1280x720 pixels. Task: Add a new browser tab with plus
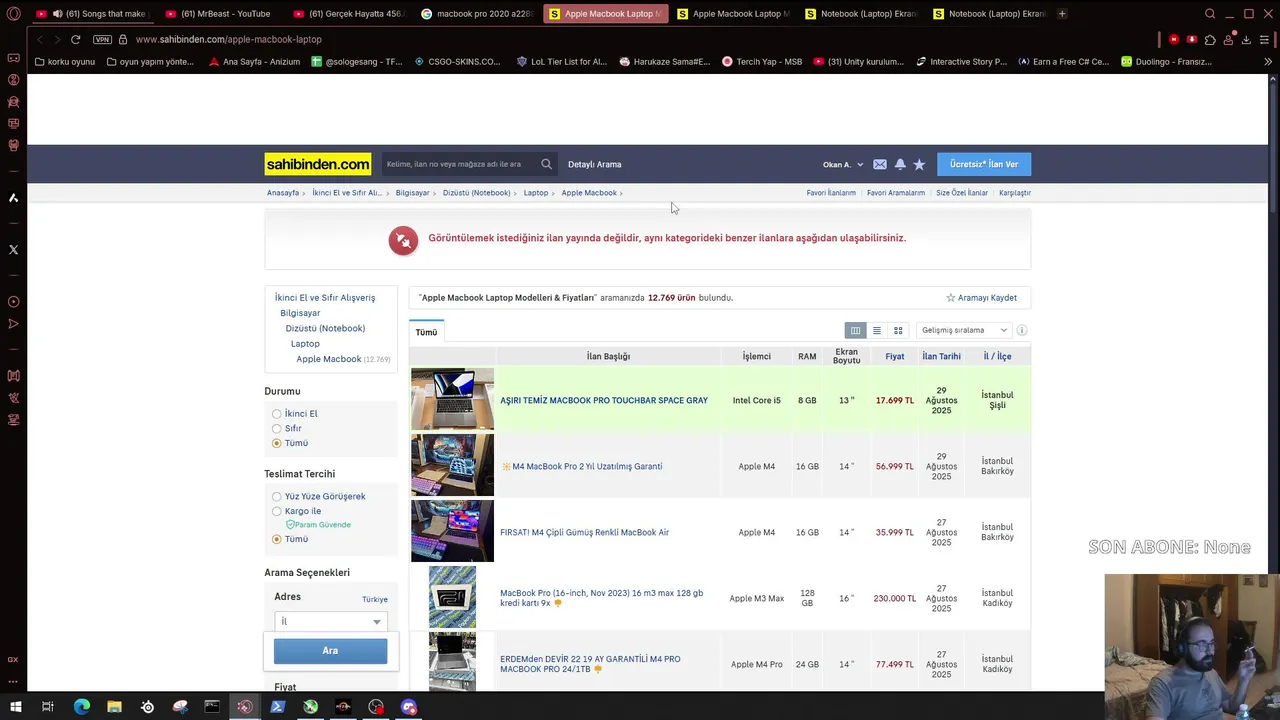[x=1062, y=14]
